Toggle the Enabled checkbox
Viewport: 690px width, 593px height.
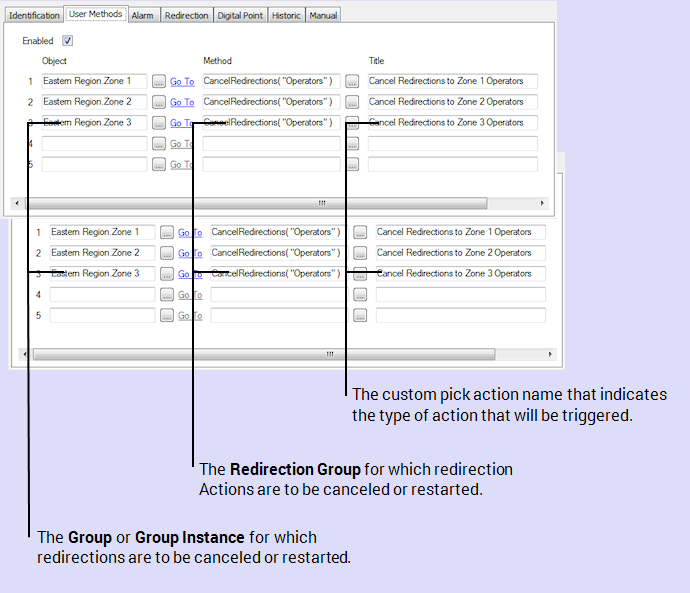pyautogui.click(x=68, y=41)
